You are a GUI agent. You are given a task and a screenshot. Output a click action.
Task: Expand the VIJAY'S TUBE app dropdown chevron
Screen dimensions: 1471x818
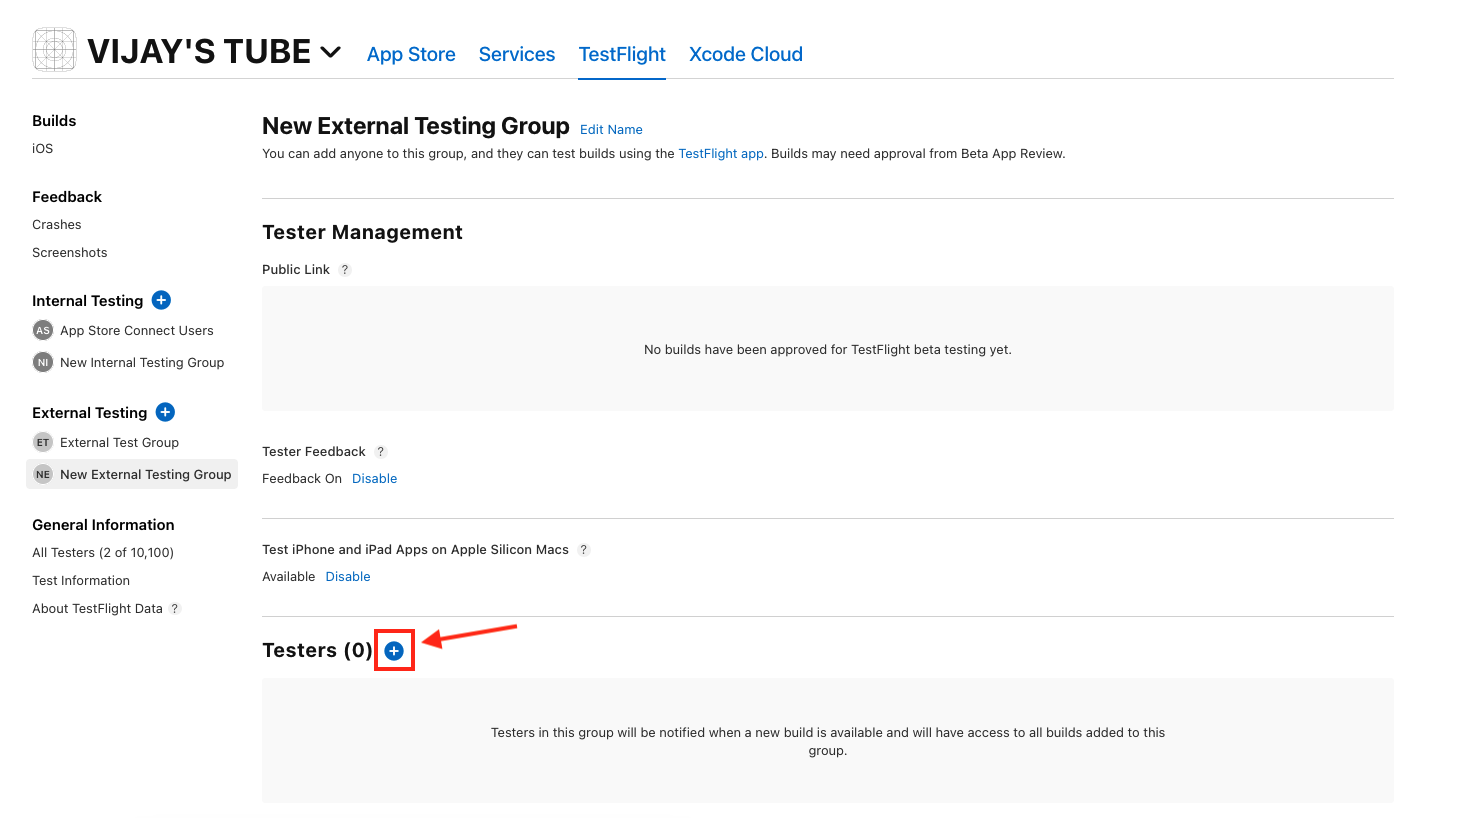330,52
